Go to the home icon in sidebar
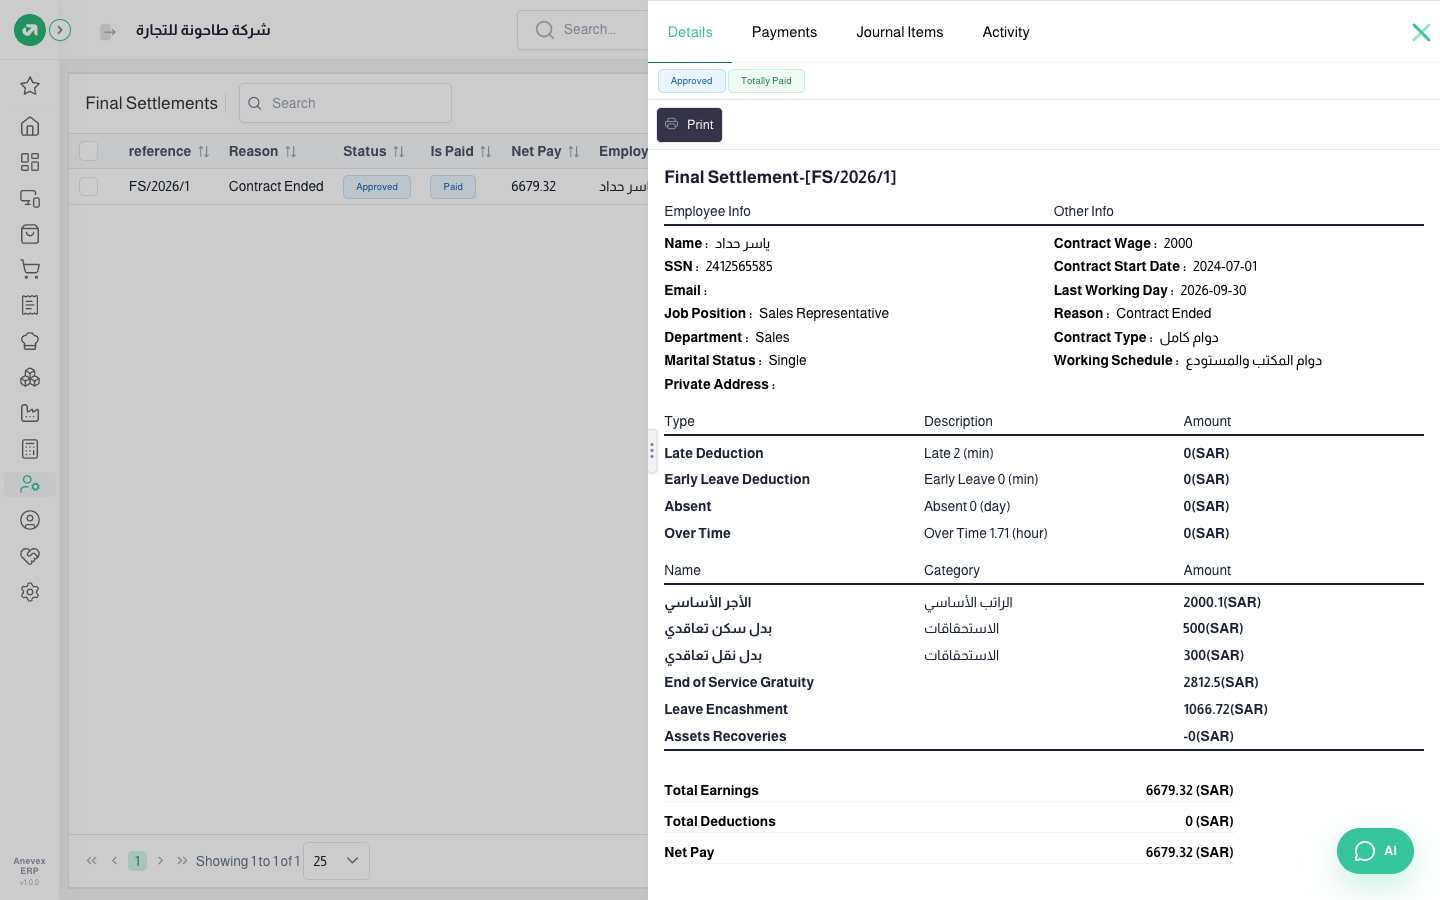This screenshot has height=900, width=1440. click(30, 126)
